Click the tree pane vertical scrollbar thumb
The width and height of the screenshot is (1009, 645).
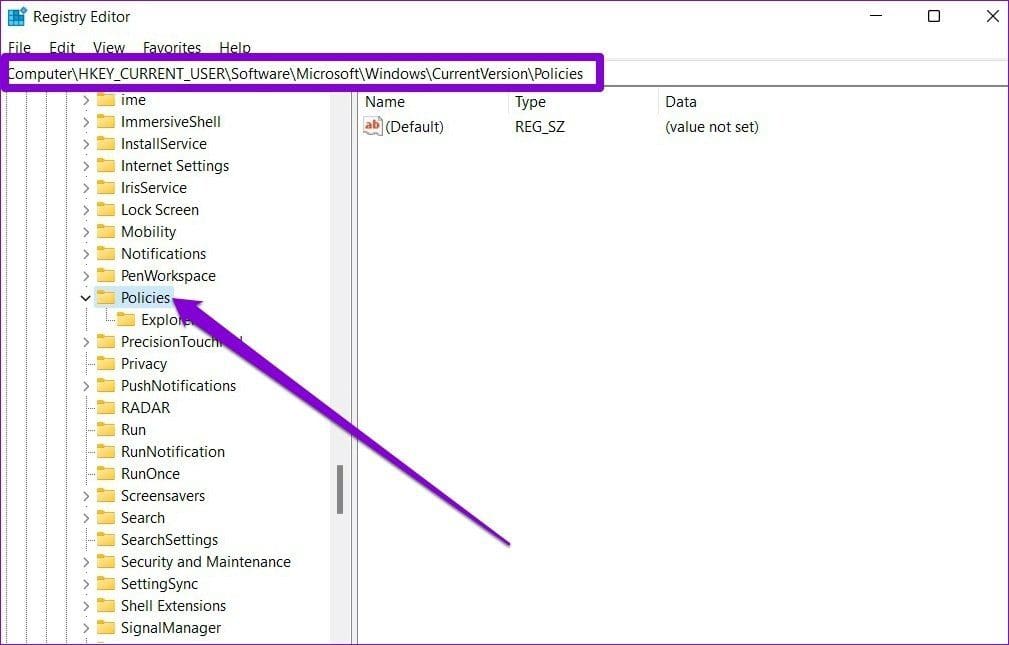tap(340, 490)
